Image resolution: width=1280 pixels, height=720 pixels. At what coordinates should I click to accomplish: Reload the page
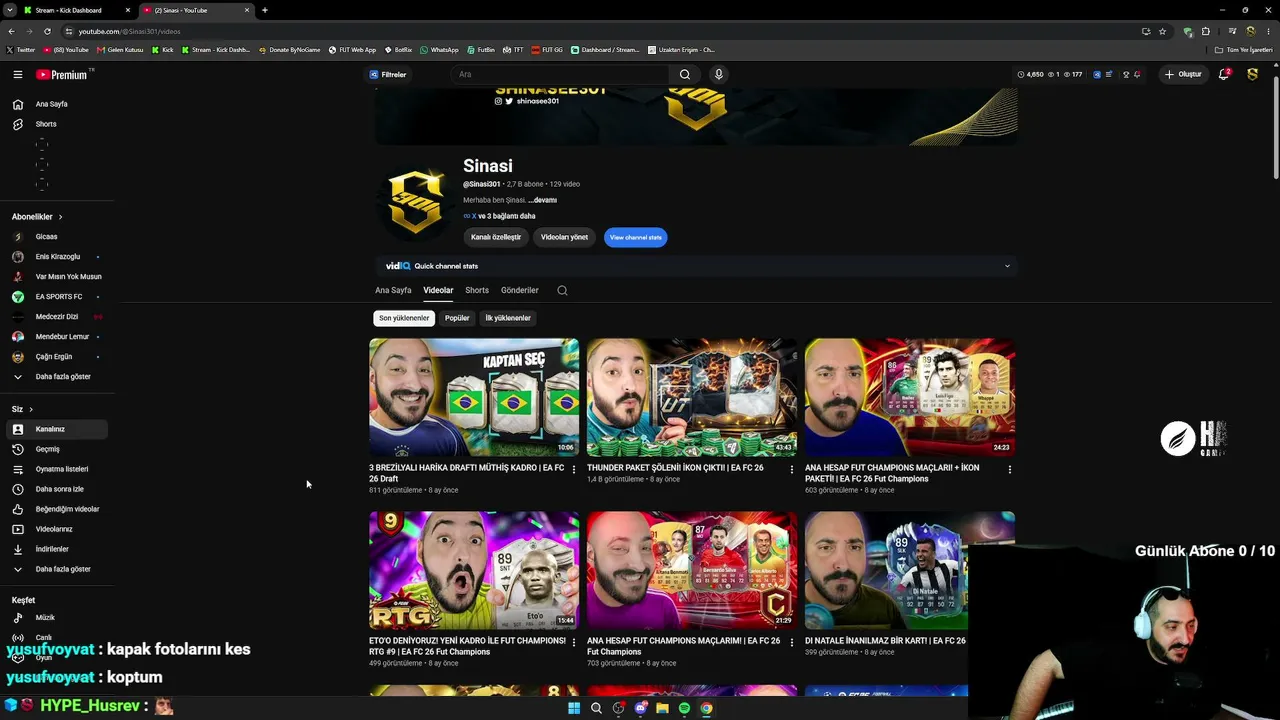point(47,31)
